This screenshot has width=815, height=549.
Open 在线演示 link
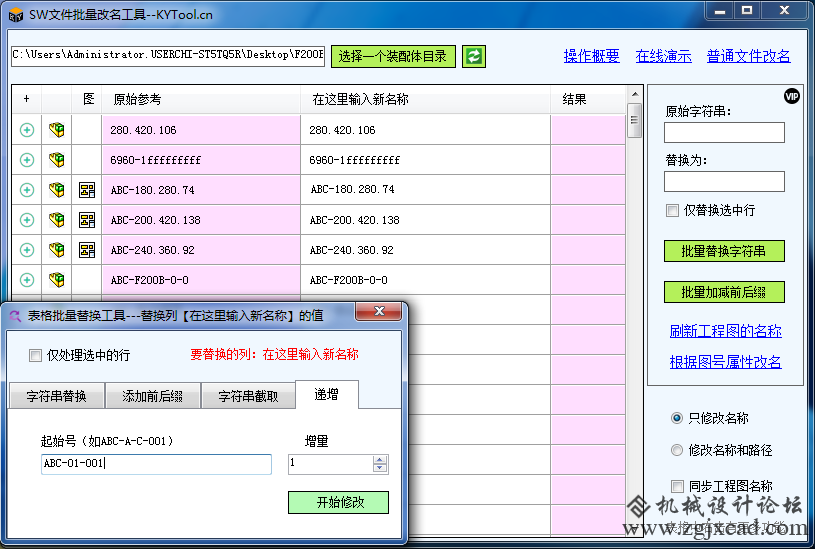click(x=663, y=56)
